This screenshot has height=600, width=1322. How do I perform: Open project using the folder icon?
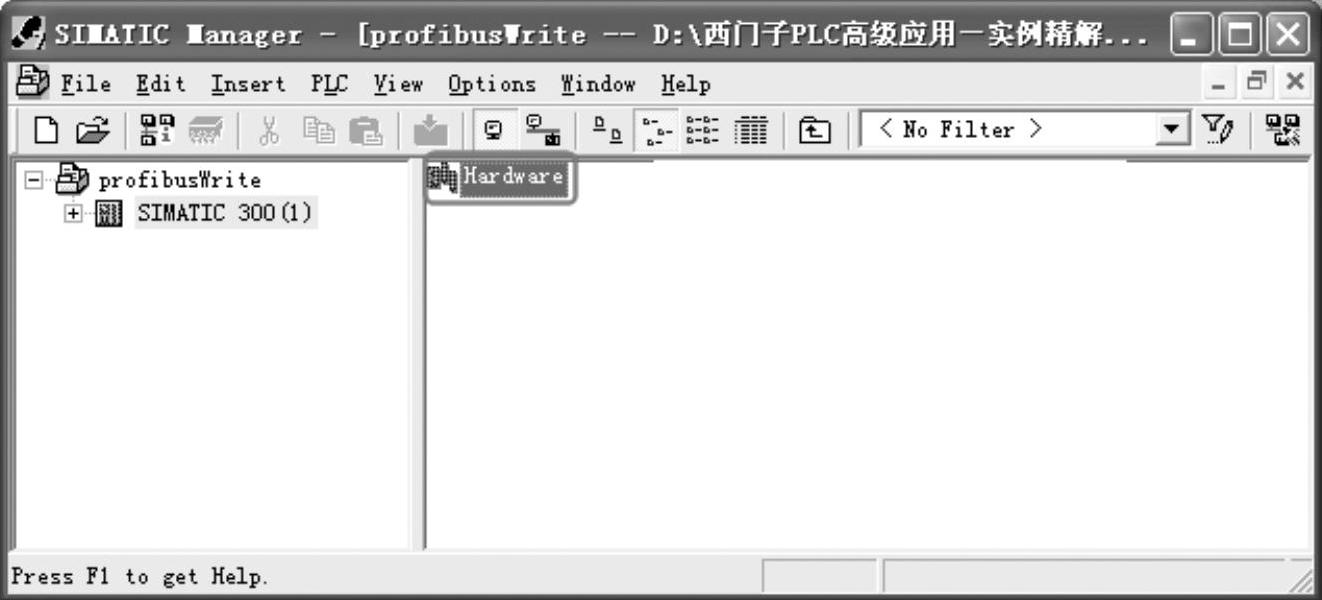tap(91, 130)
